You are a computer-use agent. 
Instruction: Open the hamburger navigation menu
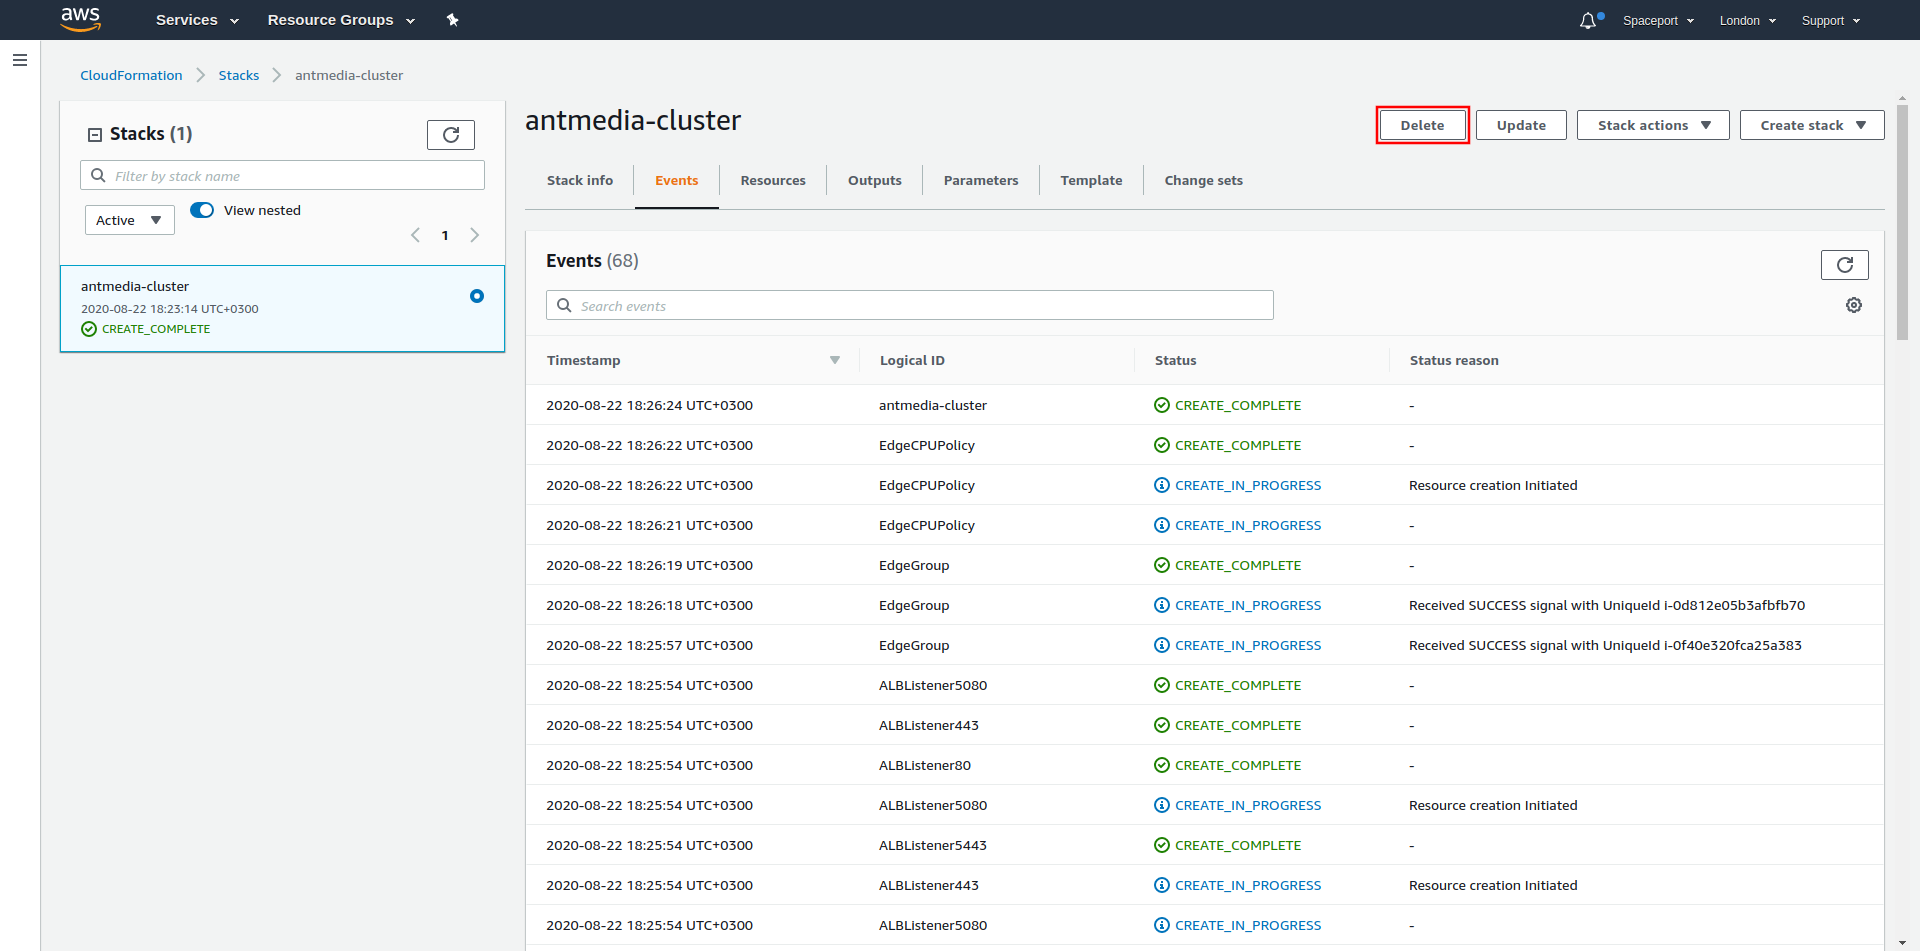pos(20,60)
